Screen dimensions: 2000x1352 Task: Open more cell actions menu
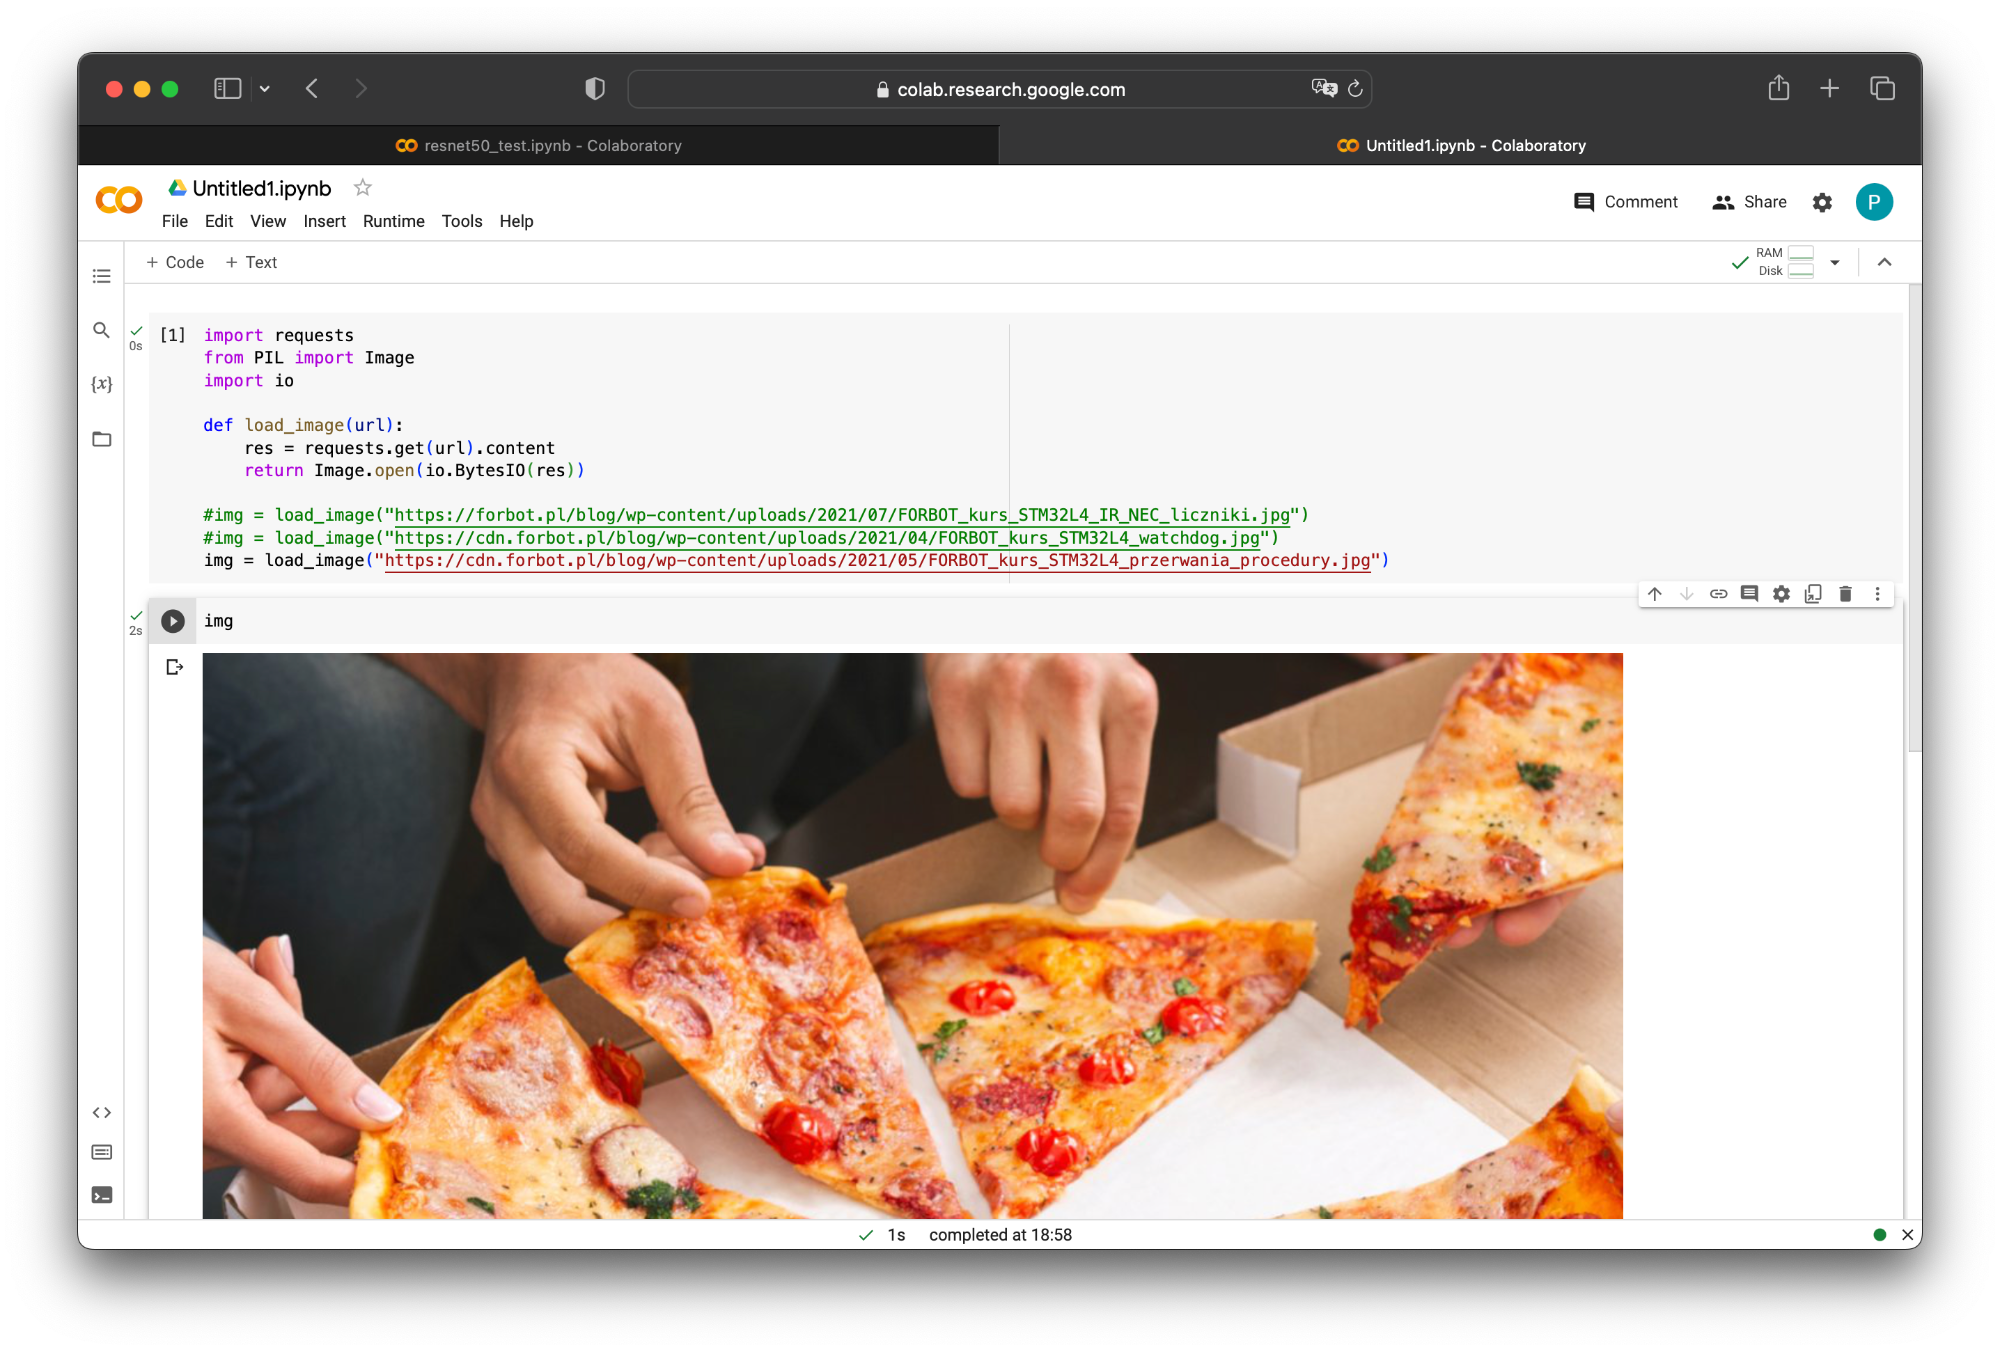click(x=1877, y=594)
